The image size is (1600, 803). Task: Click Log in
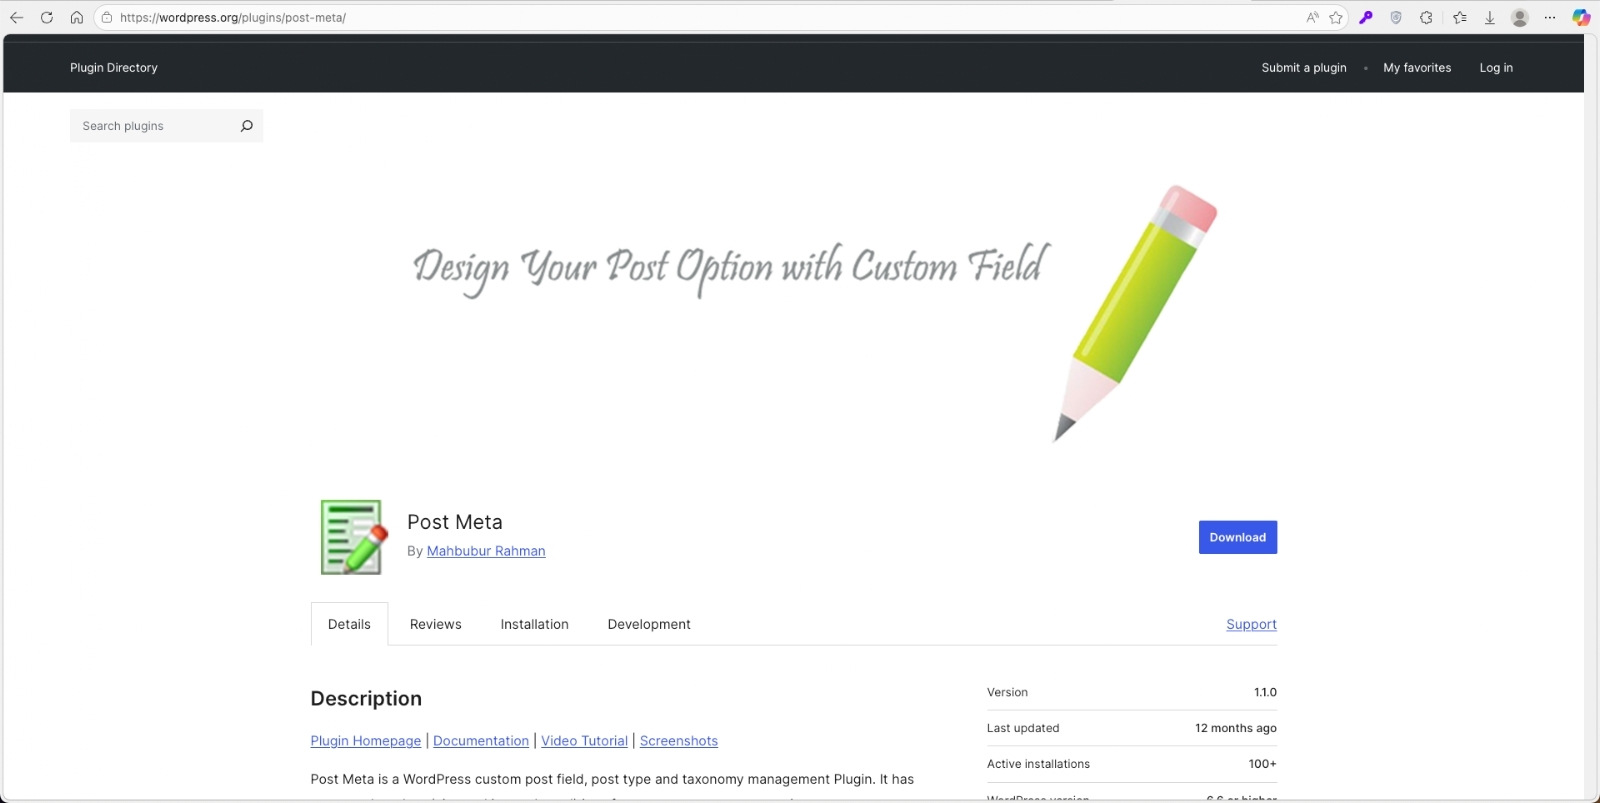1496,68
